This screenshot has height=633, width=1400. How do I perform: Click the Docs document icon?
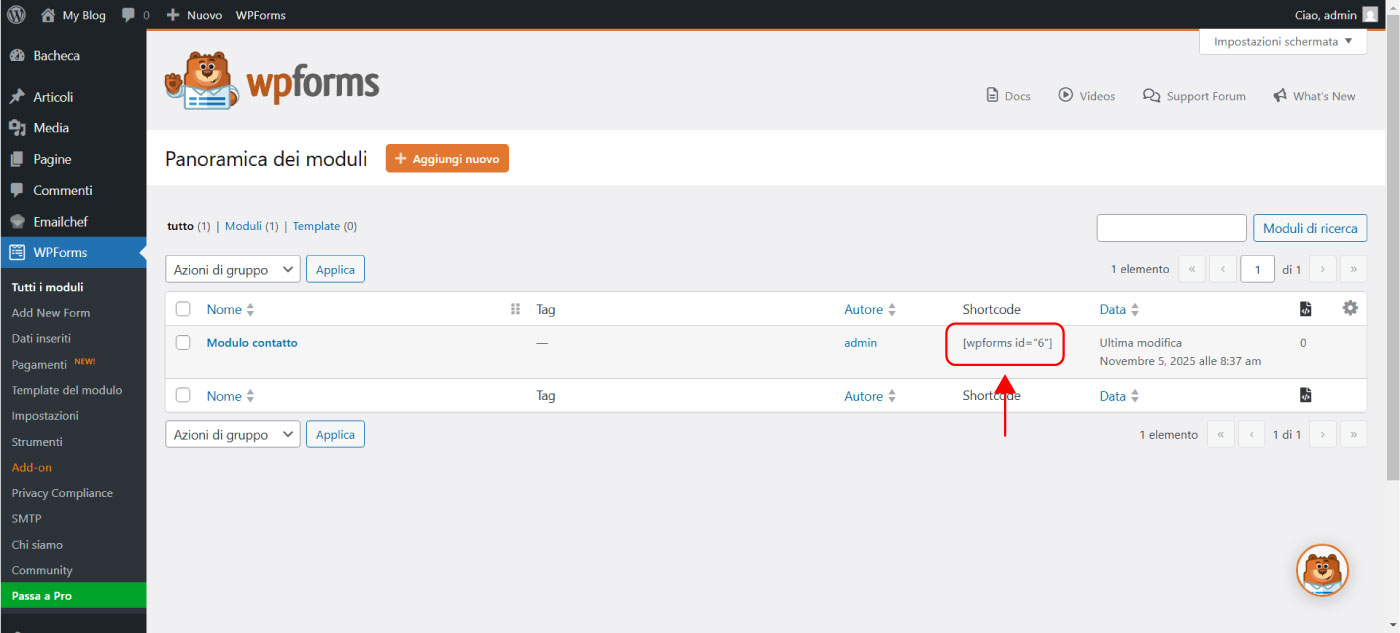pos(992,96)
